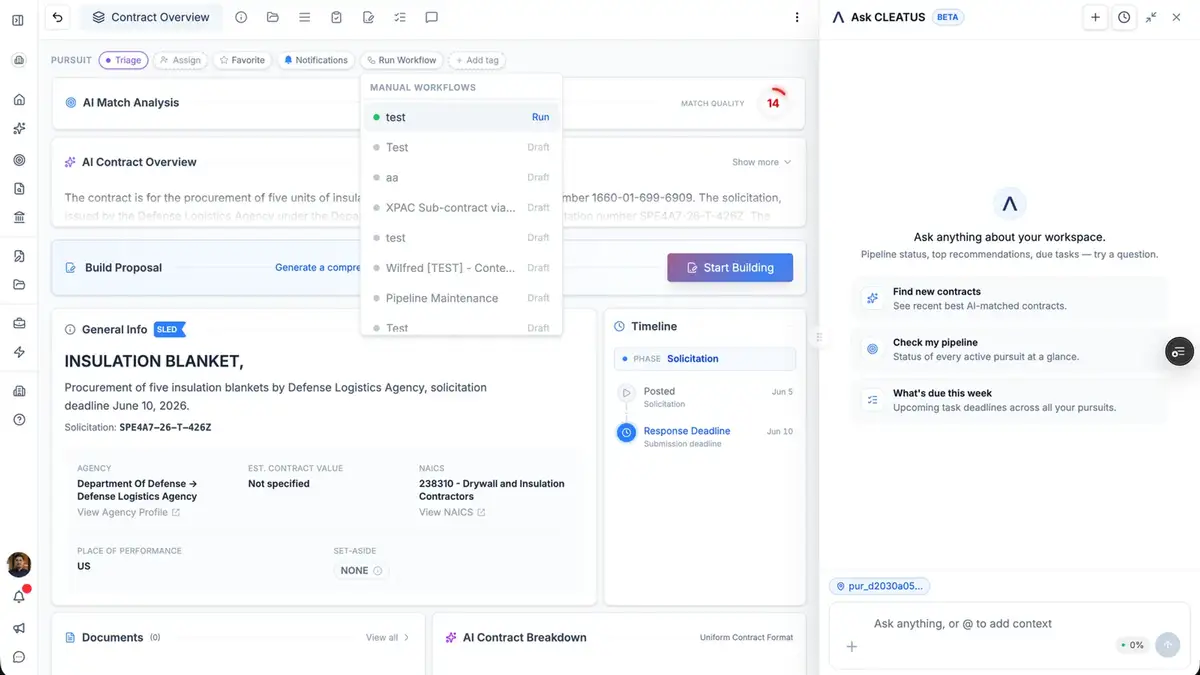Go to Home in left sidebar
Screen dimensions: 1200x675
(19, 100)
